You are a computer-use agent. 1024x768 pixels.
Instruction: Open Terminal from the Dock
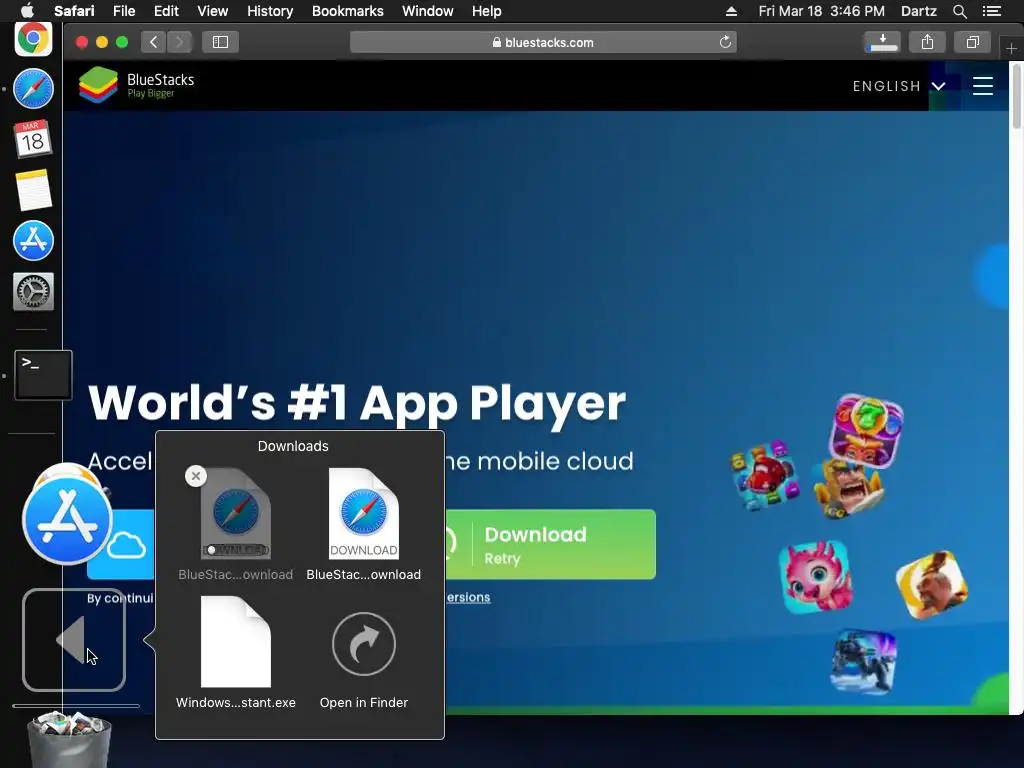click(43, 375)
